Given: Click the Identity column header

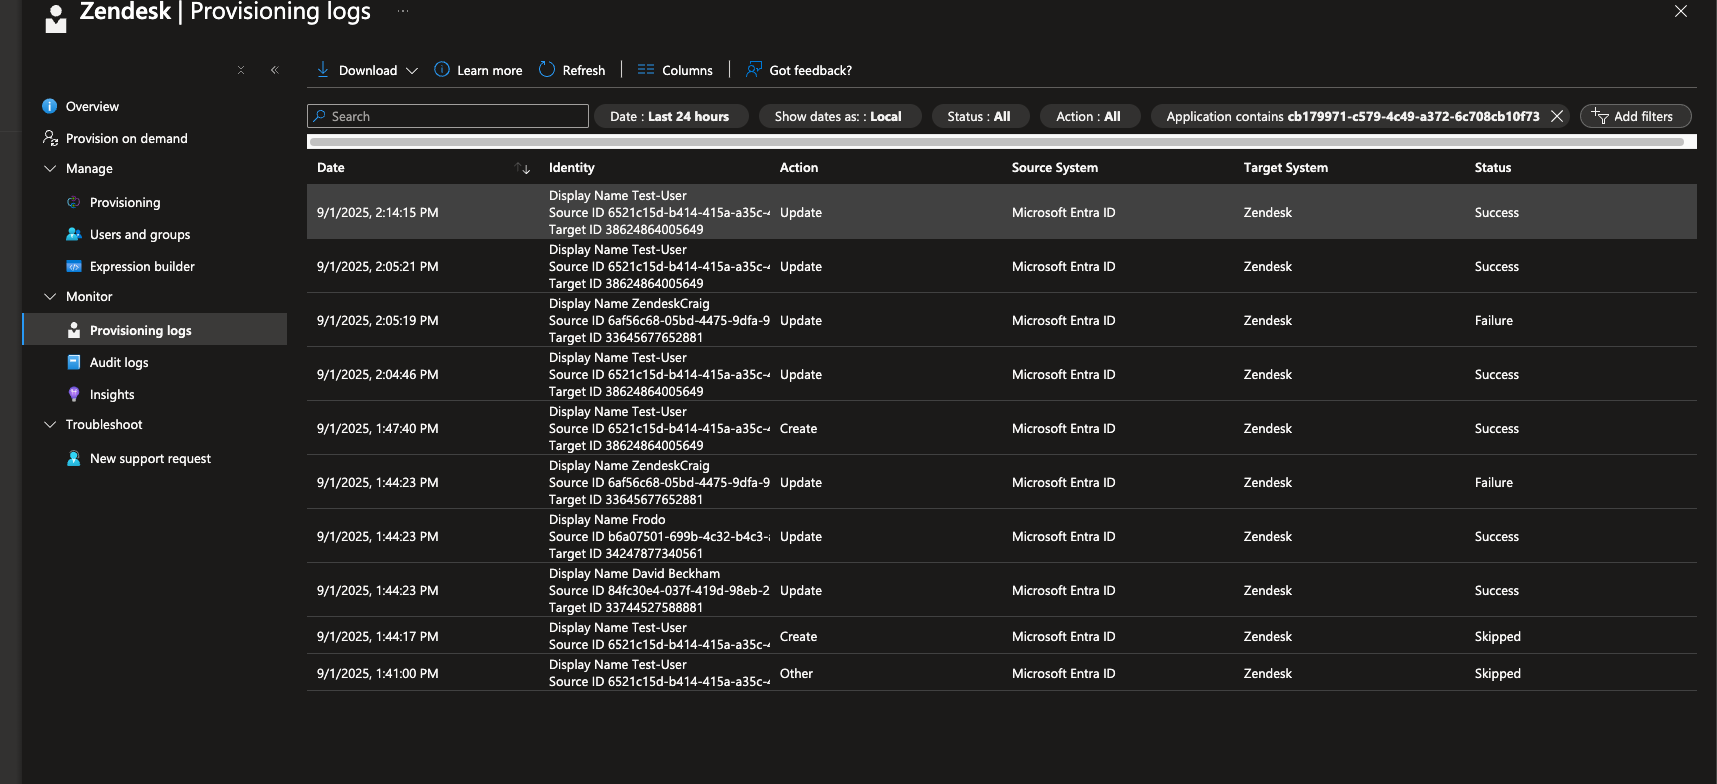Looking at the screenshot, I should 572,168.
